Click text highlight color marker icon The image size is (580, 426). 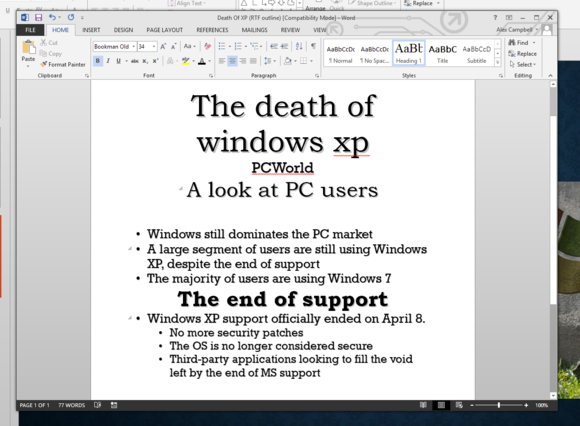pyautogui.click(x=186, y=61)
